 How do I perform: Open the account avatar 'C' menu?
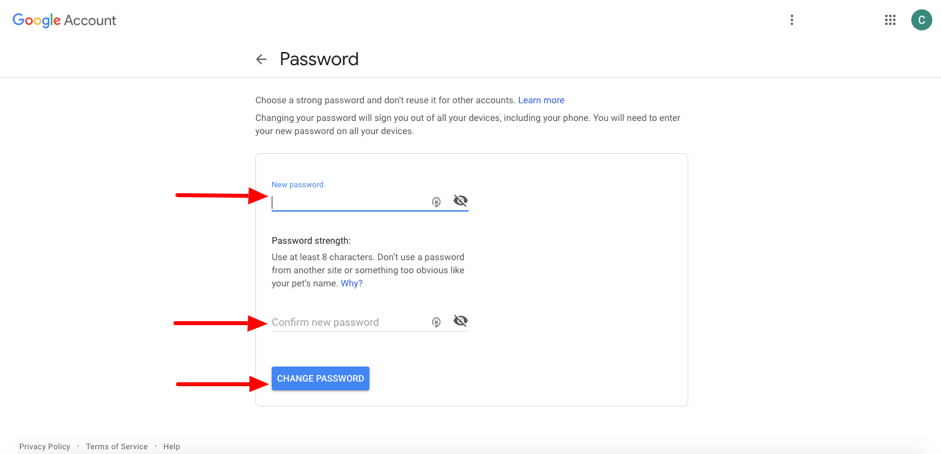pos(921,20)
